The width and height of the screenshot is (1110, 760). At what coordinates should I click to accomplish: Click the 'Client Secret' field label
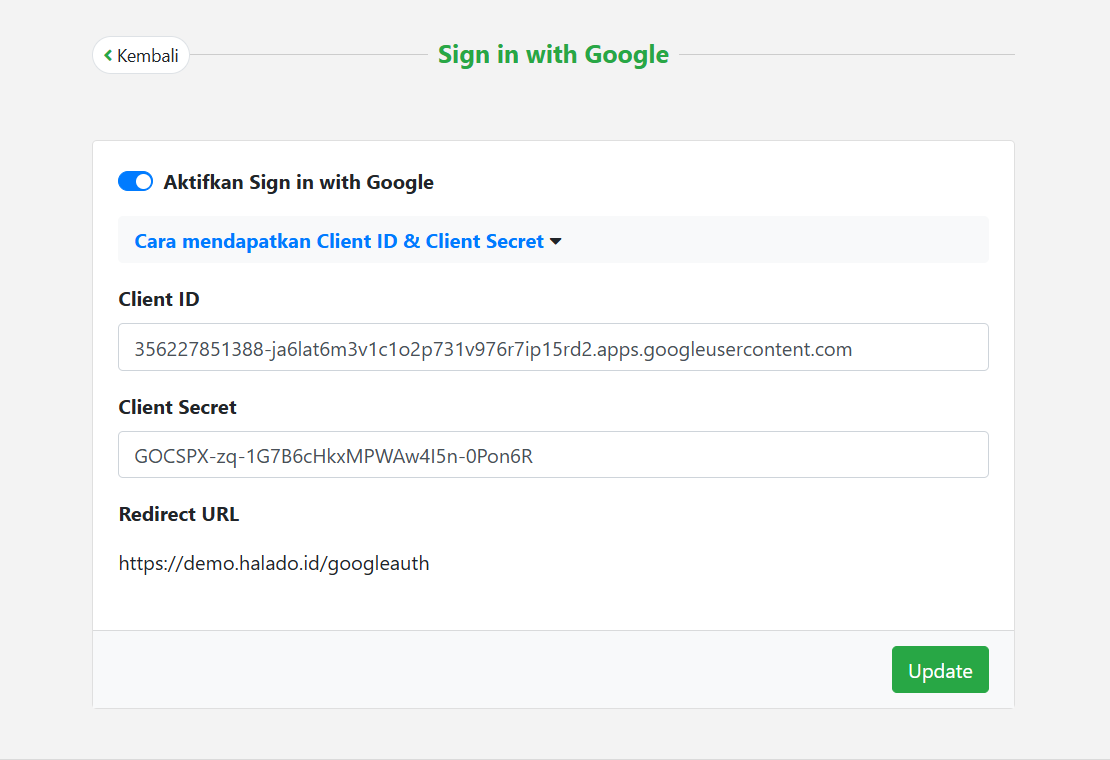click(177, 407)
